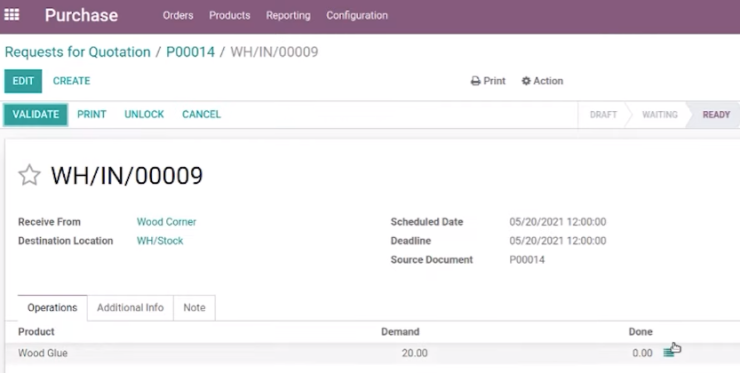Mark WH/IN/00009 as favorite with star
The width and height of the screenshot is (740, 373).
(29, 175)
